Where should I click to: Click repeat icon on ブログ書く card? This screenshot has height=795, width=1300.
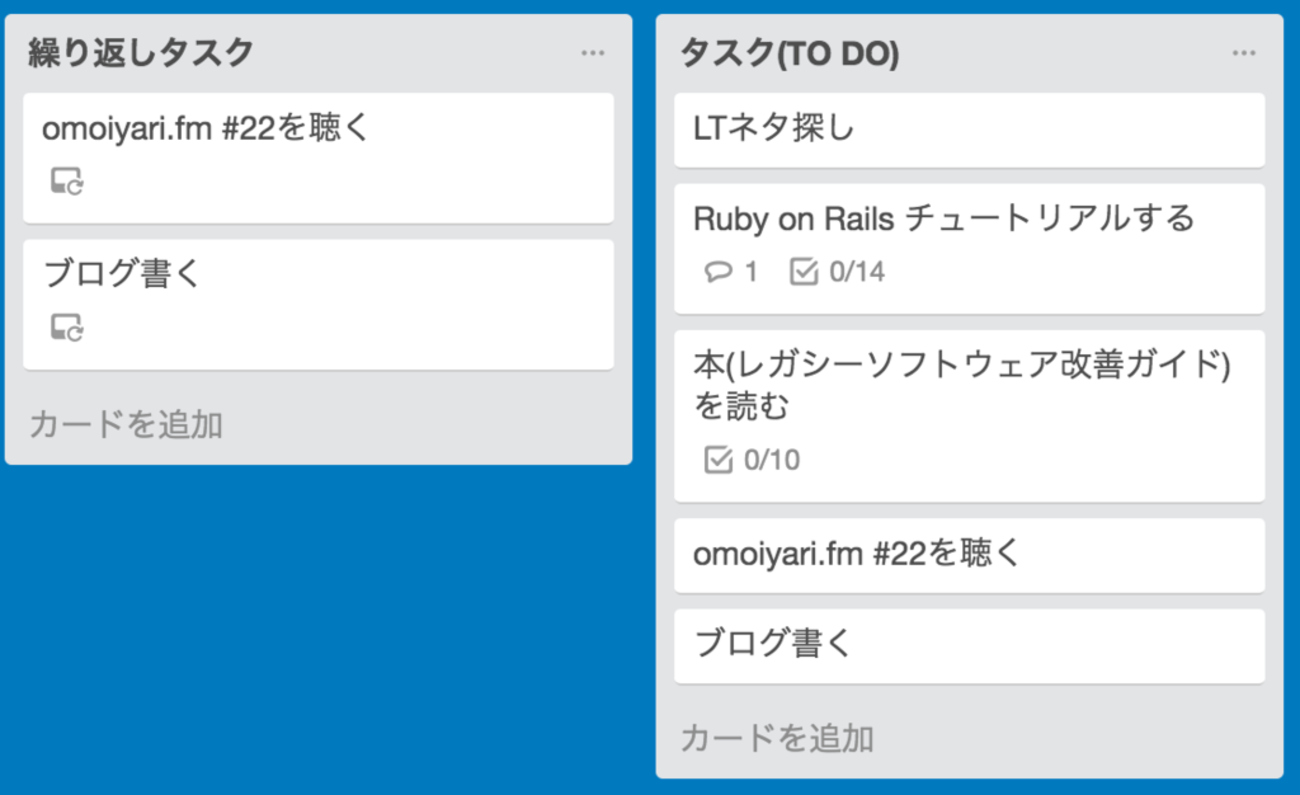tap(67, 327)
